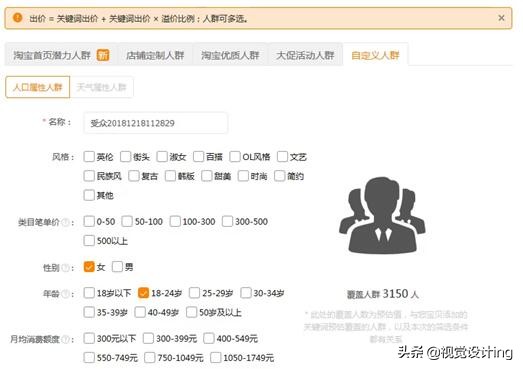Check the 其他 style checkbox

tap(89, 195)
